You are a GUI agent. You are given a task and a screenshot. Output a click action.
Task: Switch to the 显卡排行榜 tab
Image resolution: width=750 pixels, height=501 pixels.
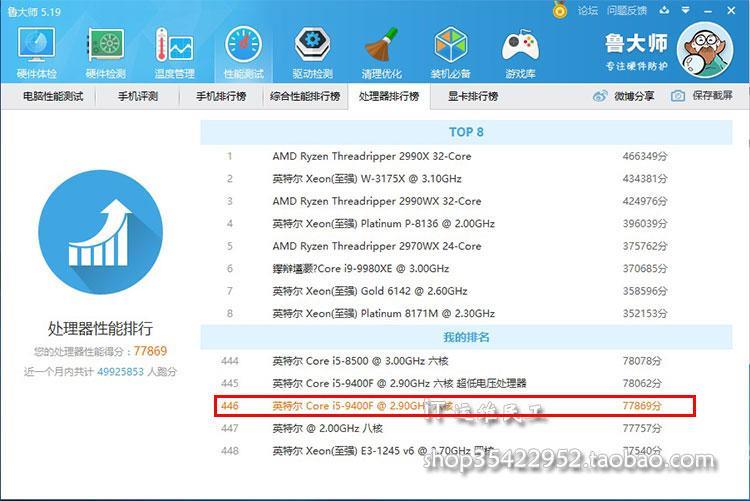click(472, 97)
